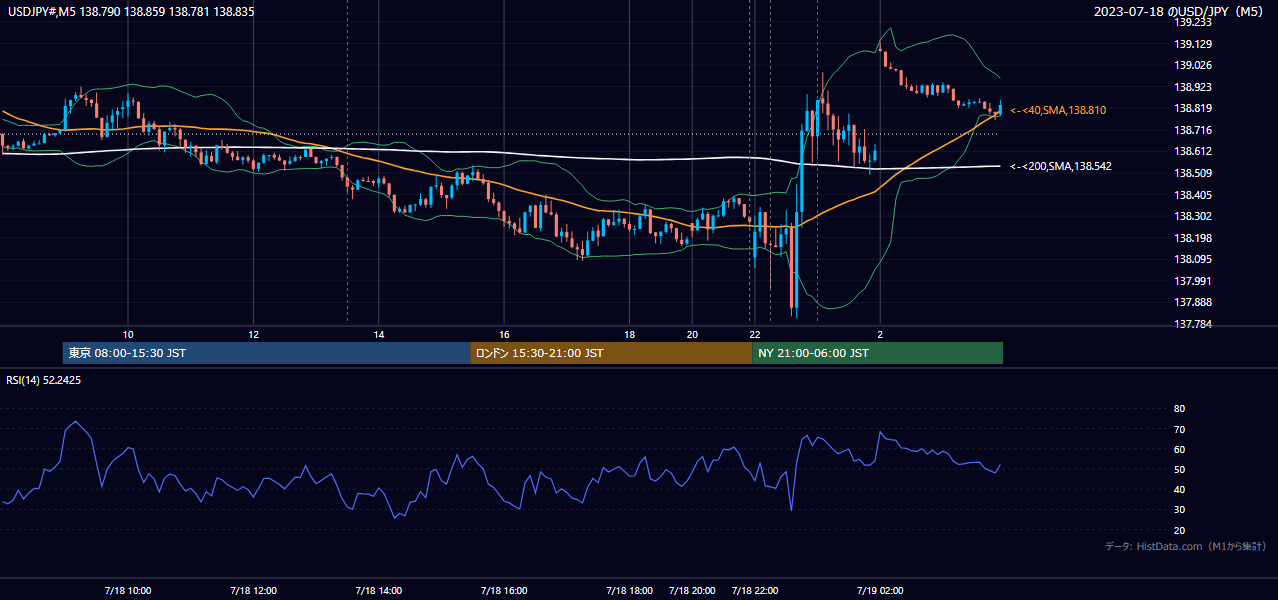The width and height of the screenshot is (1278, 600).
Task: Click hour label 20 on the price chart
Action: (692, 334)
